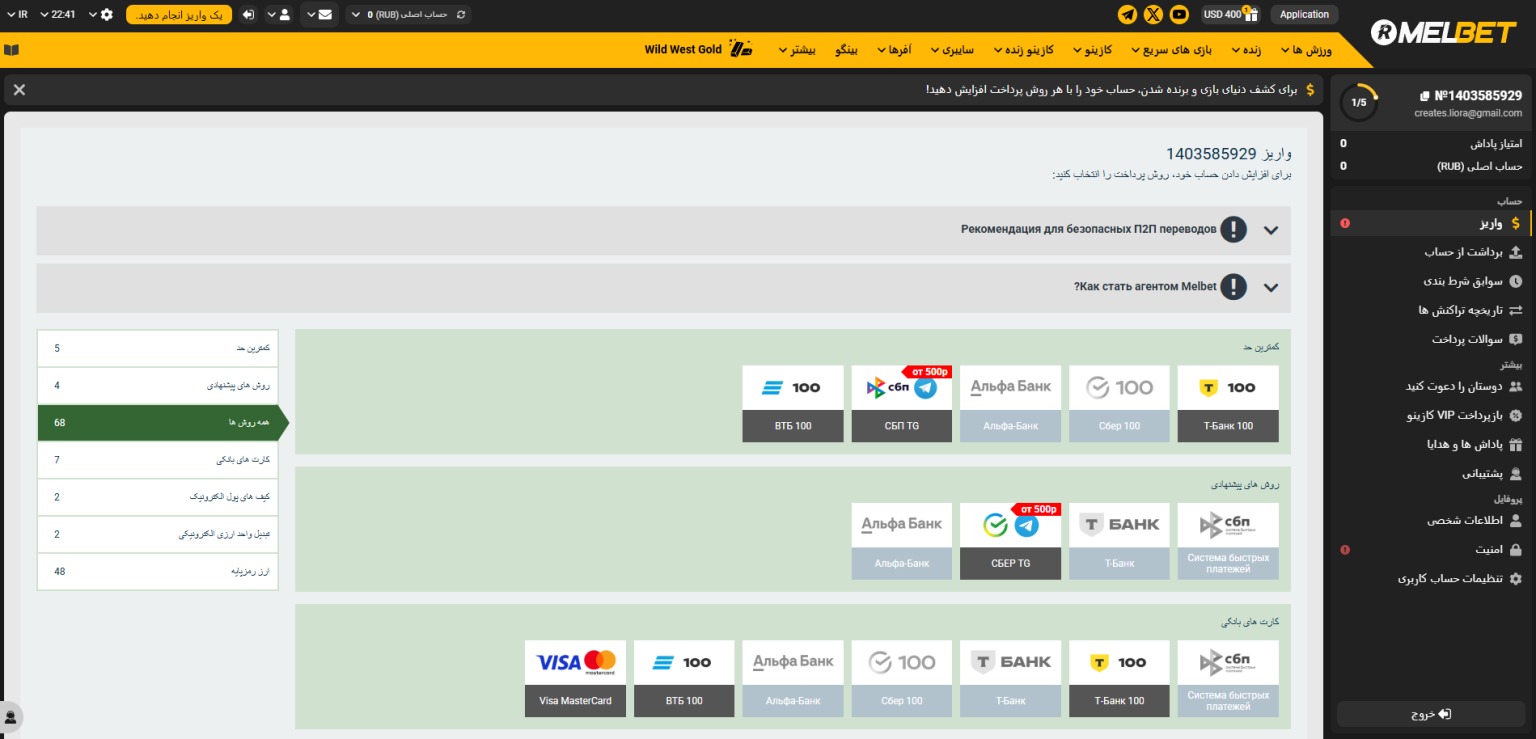Click the yellow 'یک واریز انجام دهید' button
1536x739 pixels.
point(179,15)
